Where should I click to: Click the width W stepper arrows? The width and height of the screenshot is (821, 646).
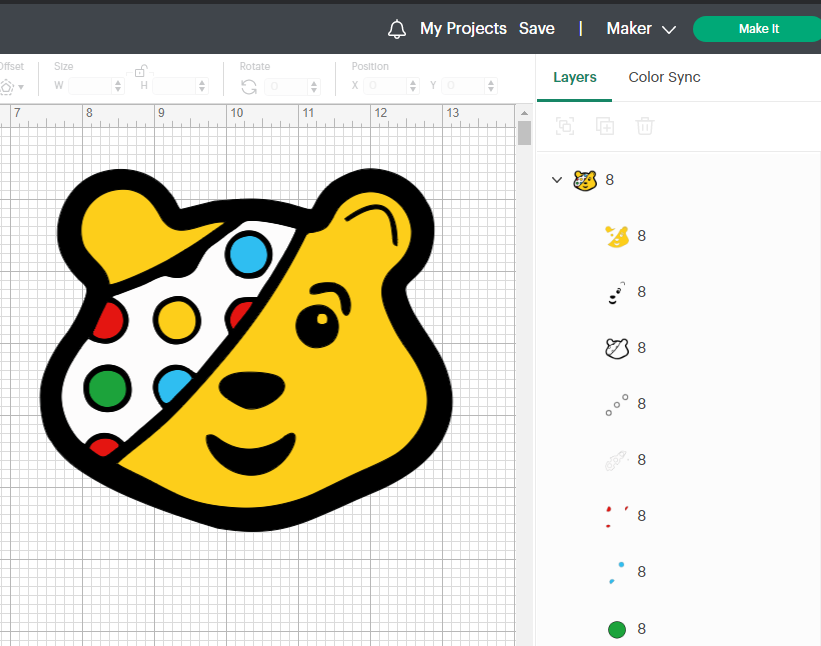[118, 85]
